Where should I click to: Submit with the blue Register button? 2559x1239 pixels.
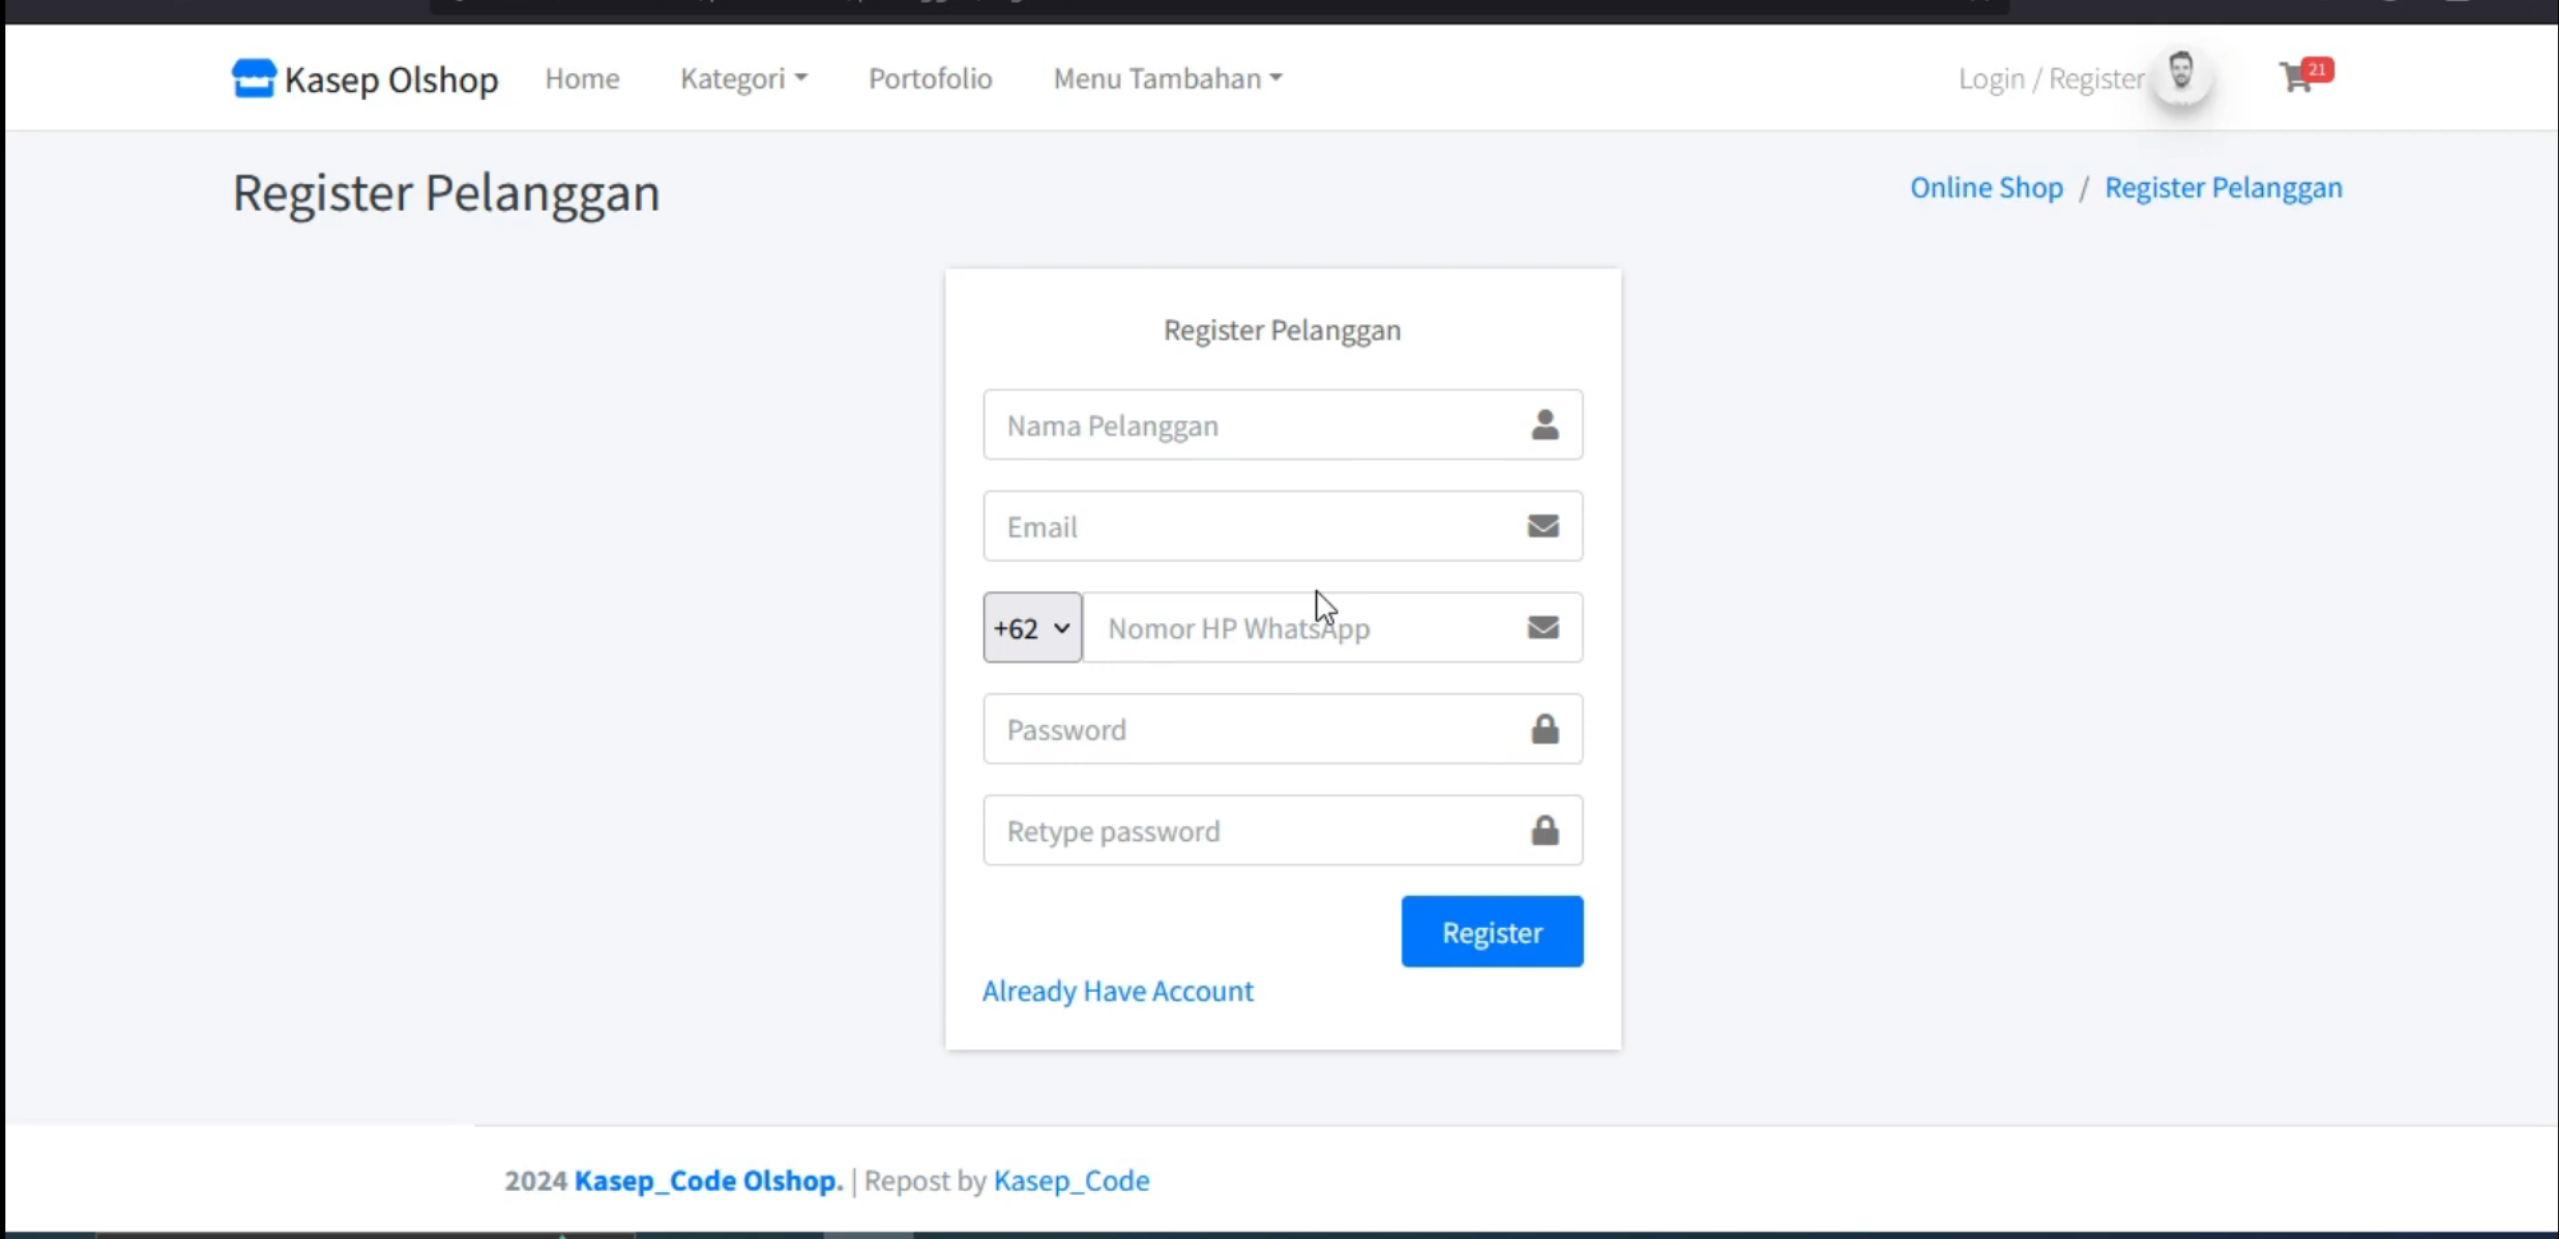pyautogui.click(x=1492, y=931)
